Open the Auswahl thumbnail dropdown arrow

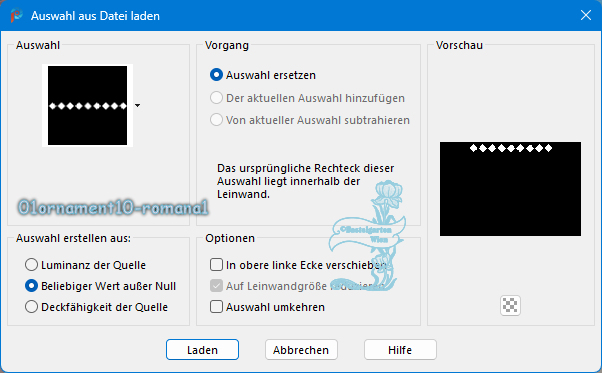(137, 106)
